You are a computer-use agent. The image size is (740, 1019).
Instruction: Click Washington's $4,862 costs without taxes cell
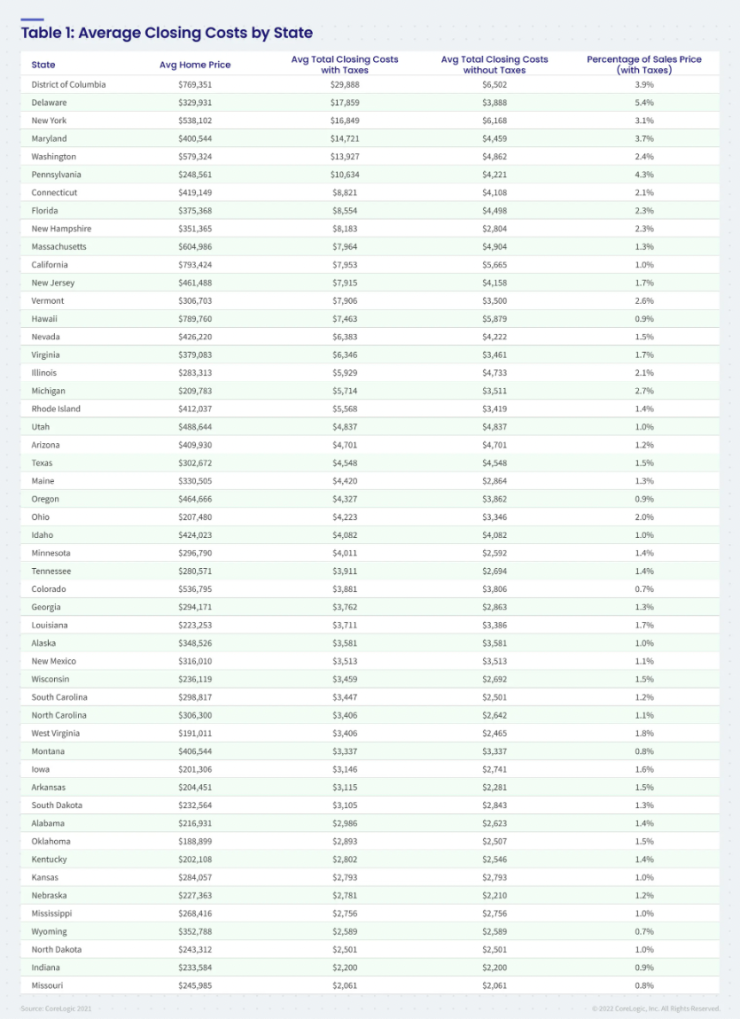point(494,157)
